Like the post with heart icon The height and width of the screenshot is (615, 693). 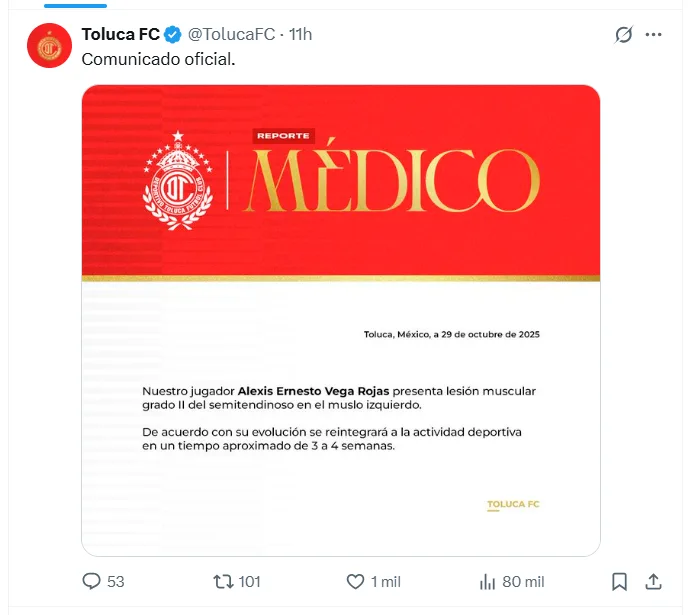[x=355, y=581]
